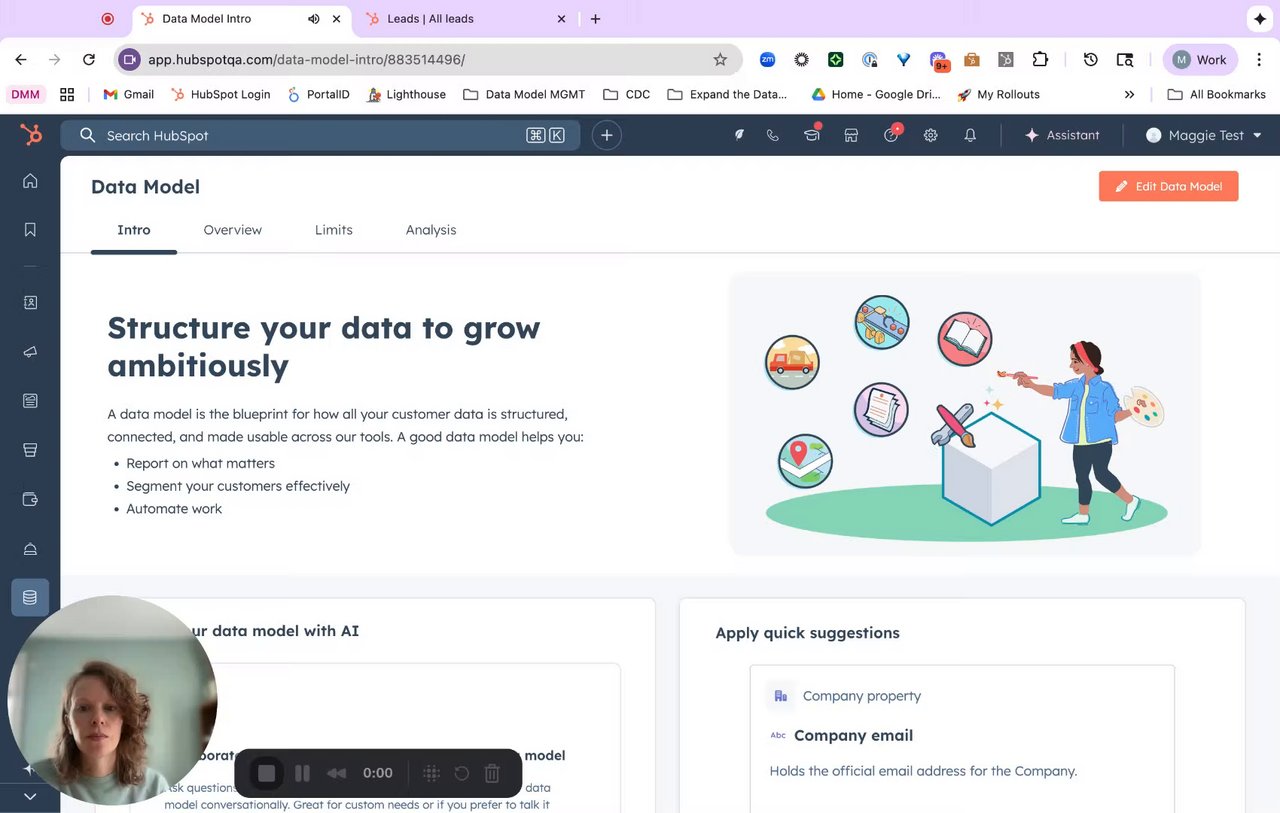The width and height of the screenshot is (1280, 813).
Task: Select the Intro tab
Action: click(134, 230)
